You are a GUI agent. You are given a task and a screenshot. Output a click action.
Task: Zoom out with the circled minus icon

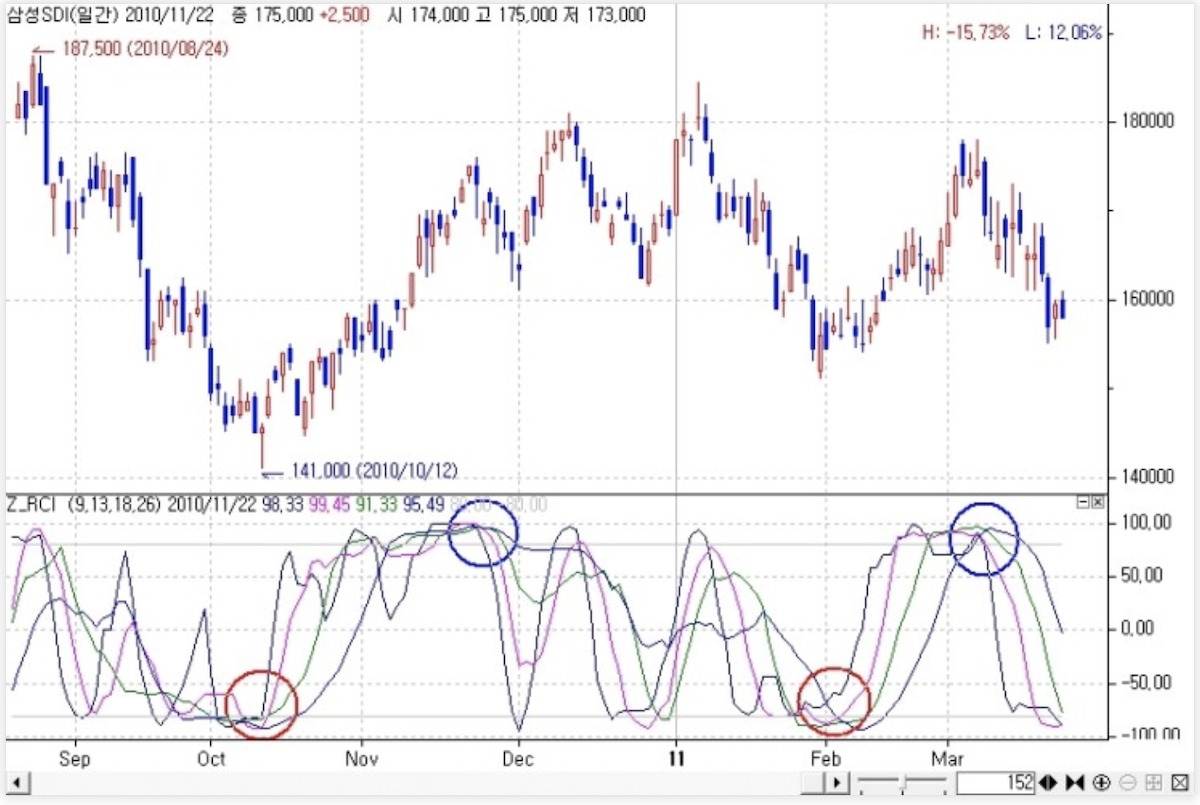(1128, 782)
